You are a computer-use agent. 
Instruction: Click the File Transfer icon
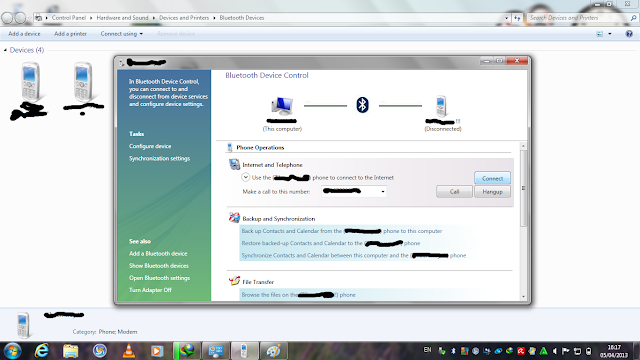[x=234, y=281]
